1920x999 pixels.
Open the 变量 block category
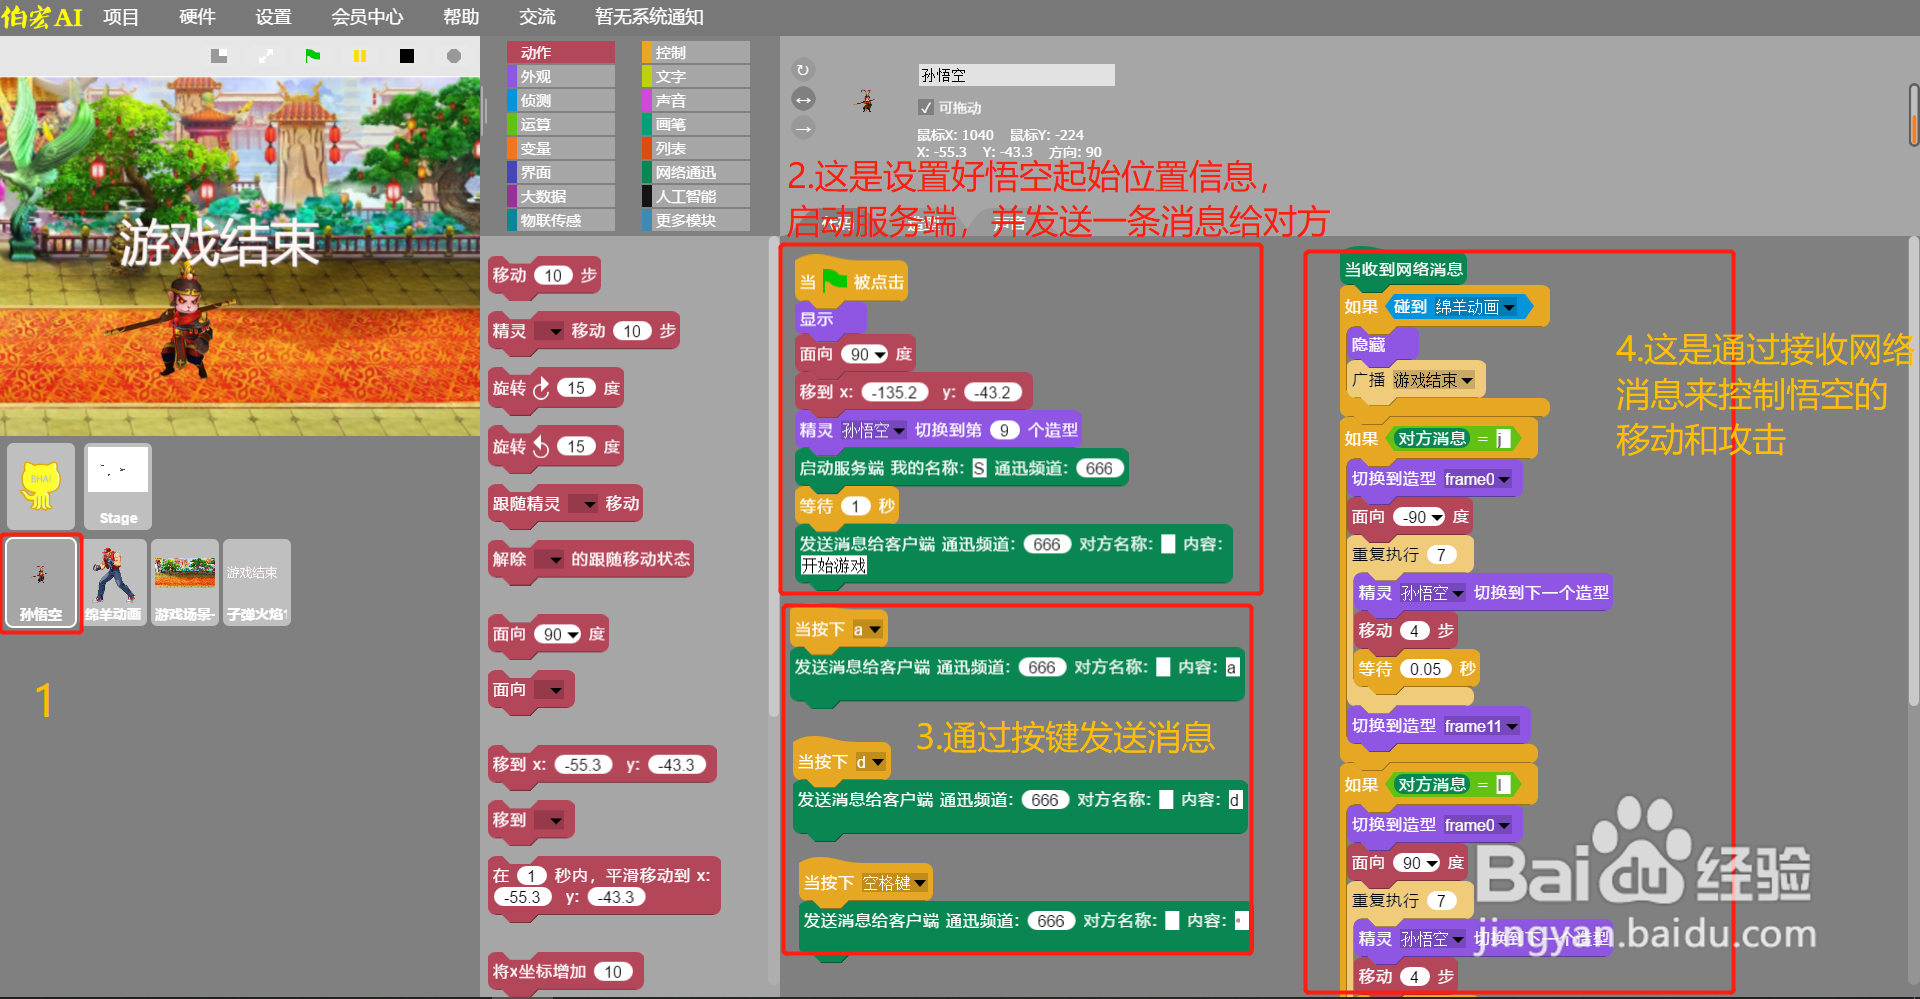pos(561,148)
